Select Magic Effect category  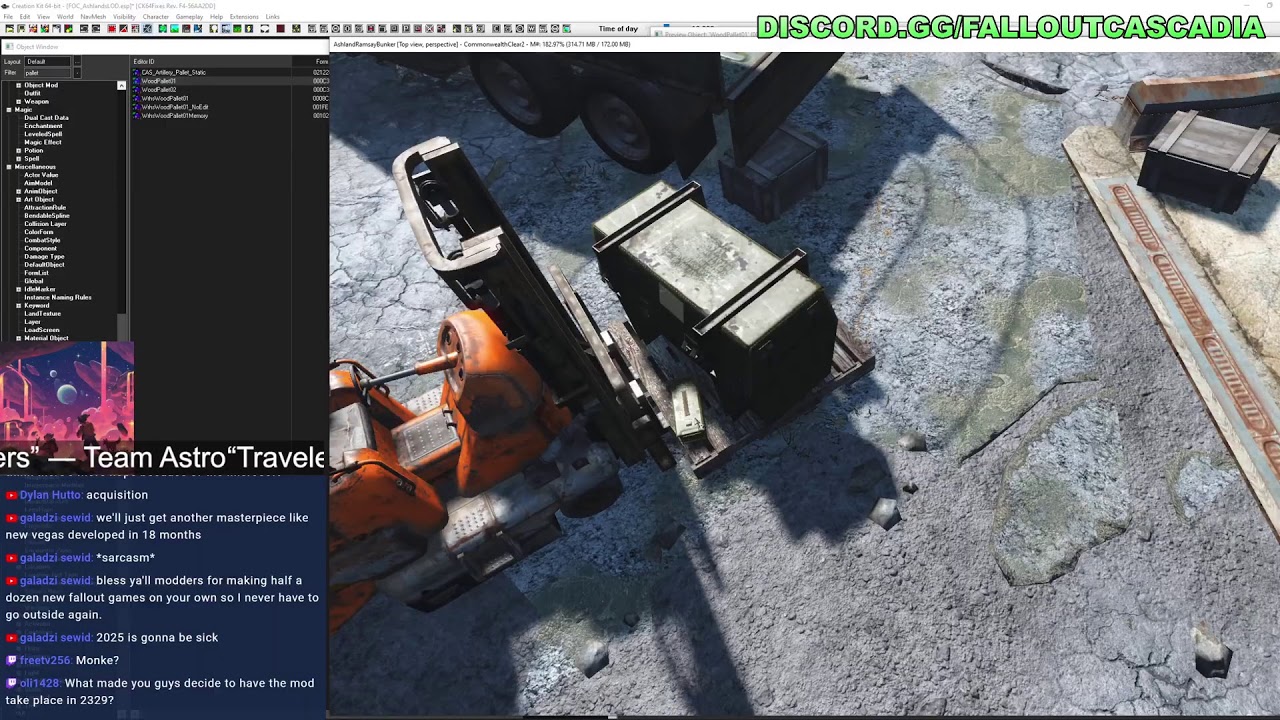point(43,142)
